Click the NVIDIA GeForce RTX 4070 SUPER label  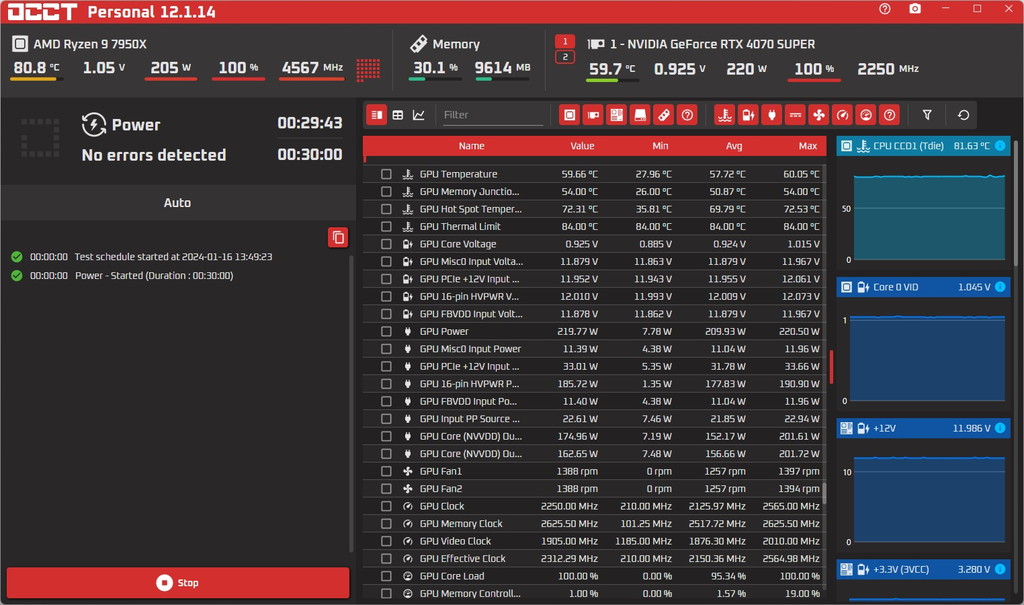point(712,44)
